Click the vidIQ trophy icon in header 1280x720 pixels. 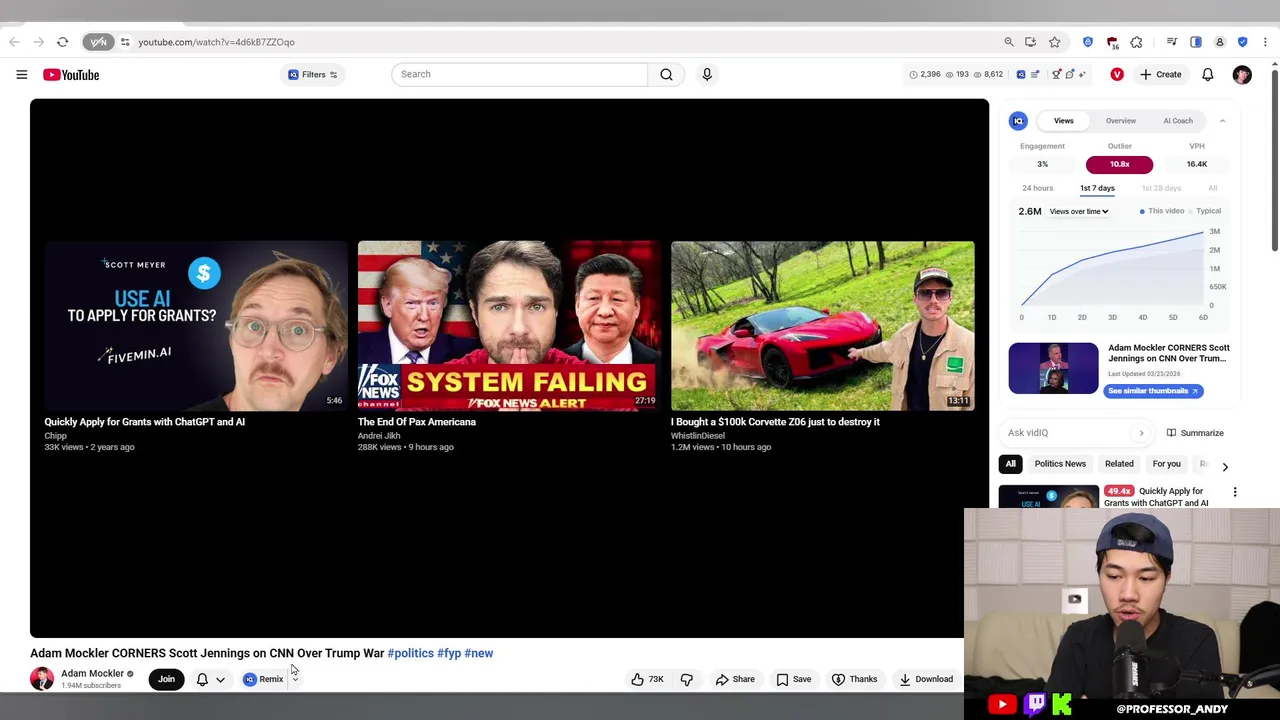pos(1057,75)
